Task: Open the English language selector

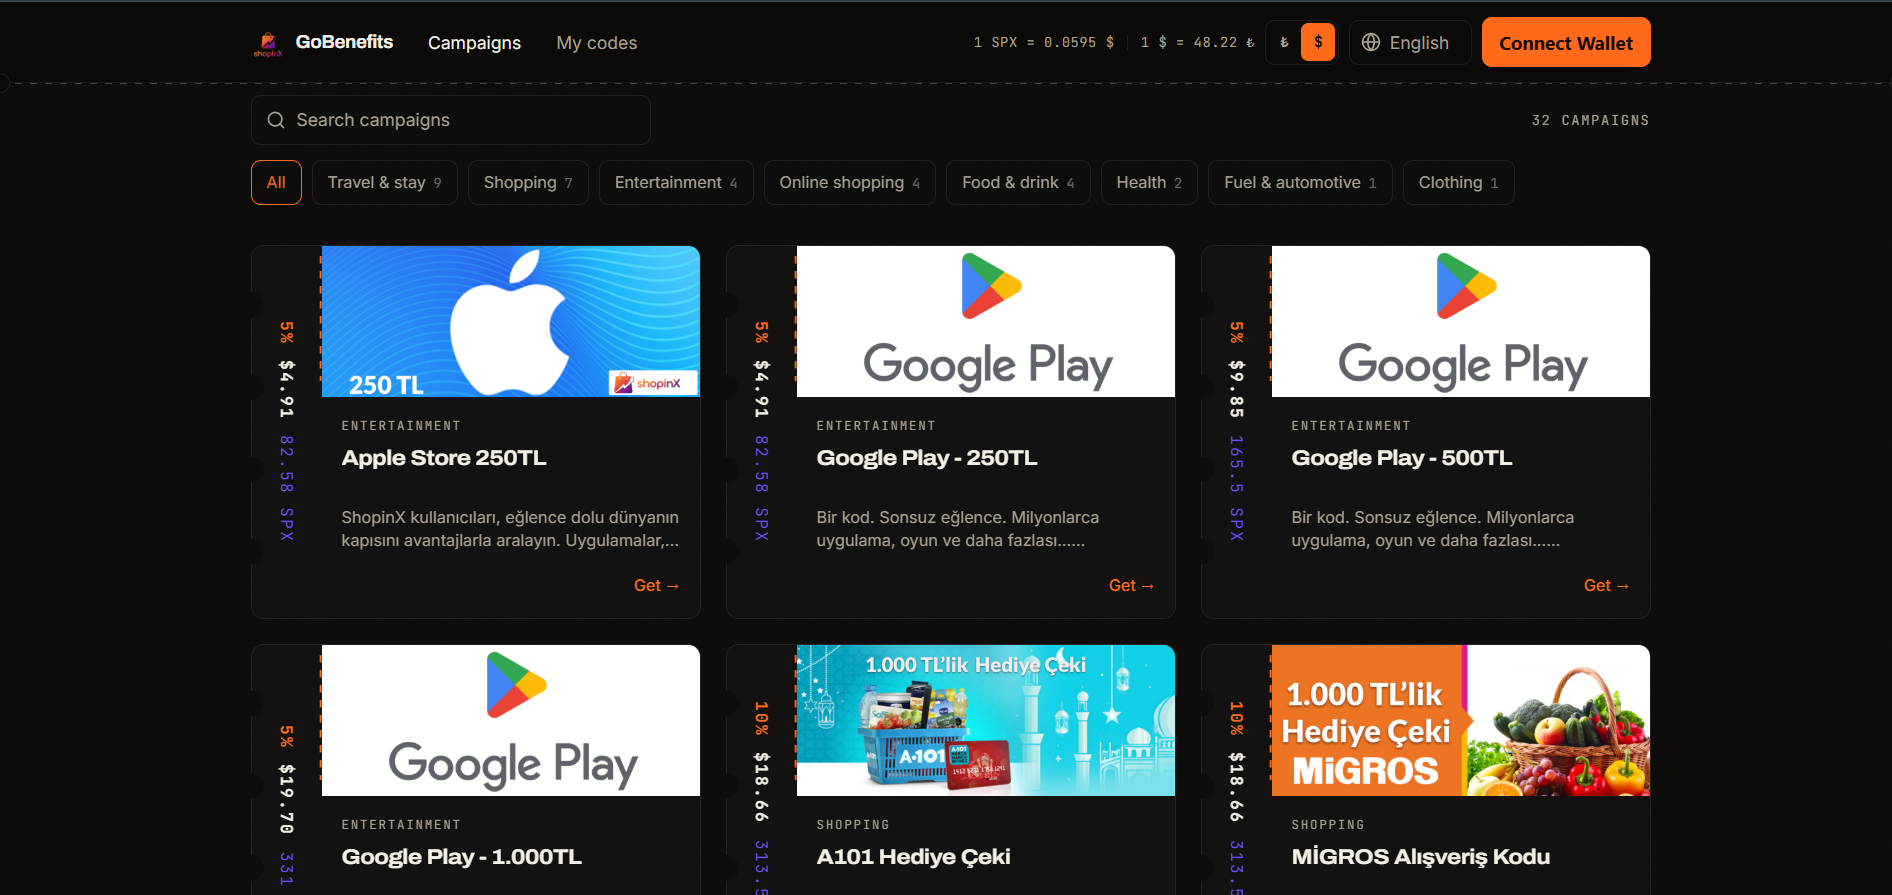Action: pyautogui.click(x=1410, y=43)
